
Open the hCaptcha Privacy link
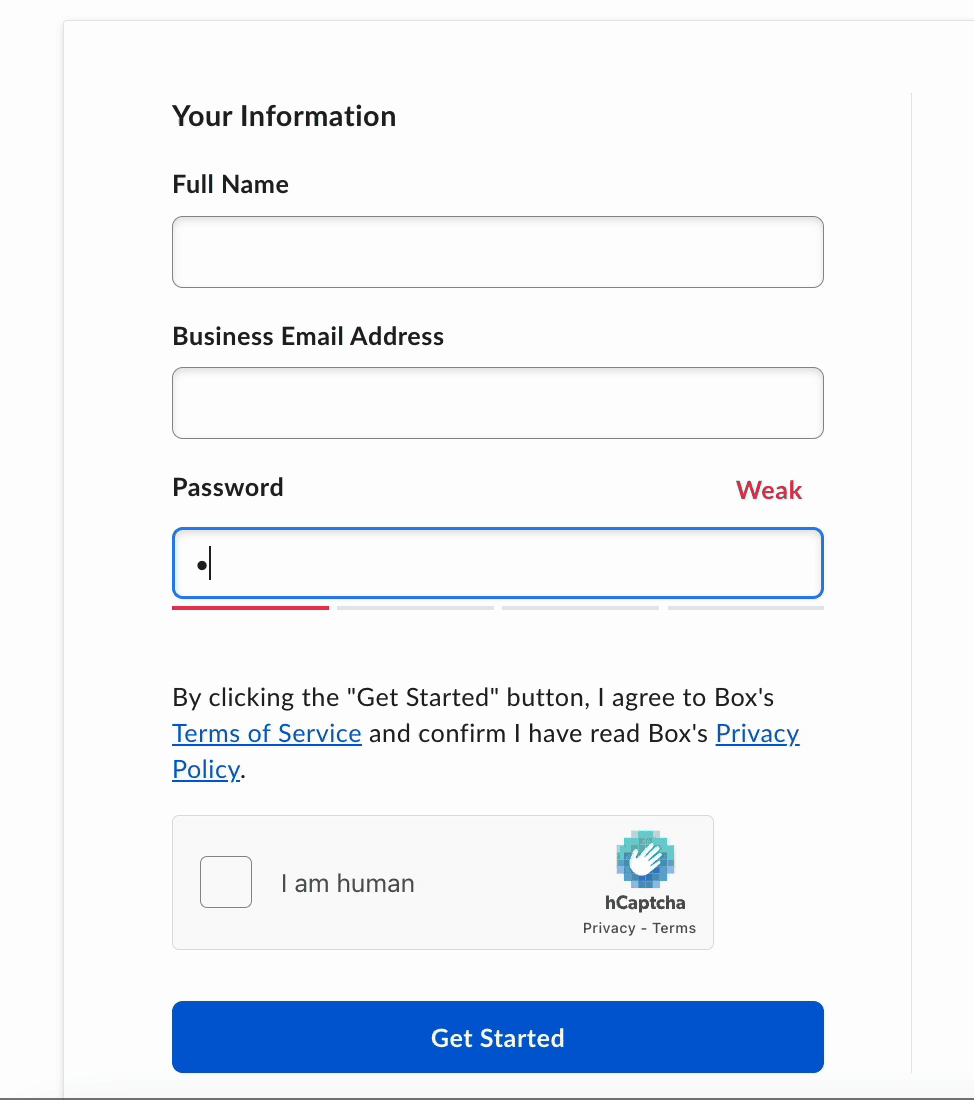coord(608,928)
